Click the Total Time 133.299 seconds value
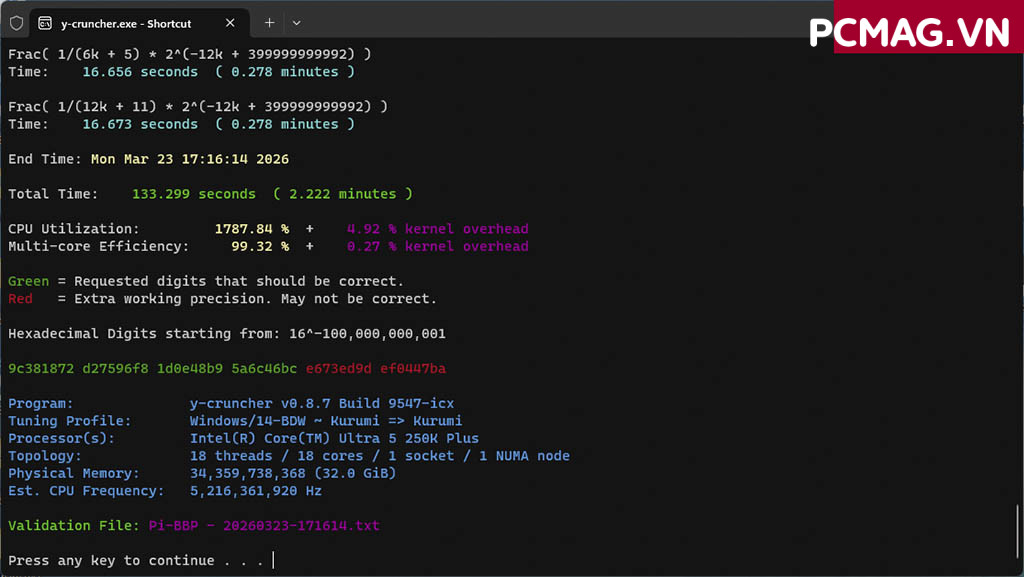This screenshot has width=1024, height=577. coord(194,194)
